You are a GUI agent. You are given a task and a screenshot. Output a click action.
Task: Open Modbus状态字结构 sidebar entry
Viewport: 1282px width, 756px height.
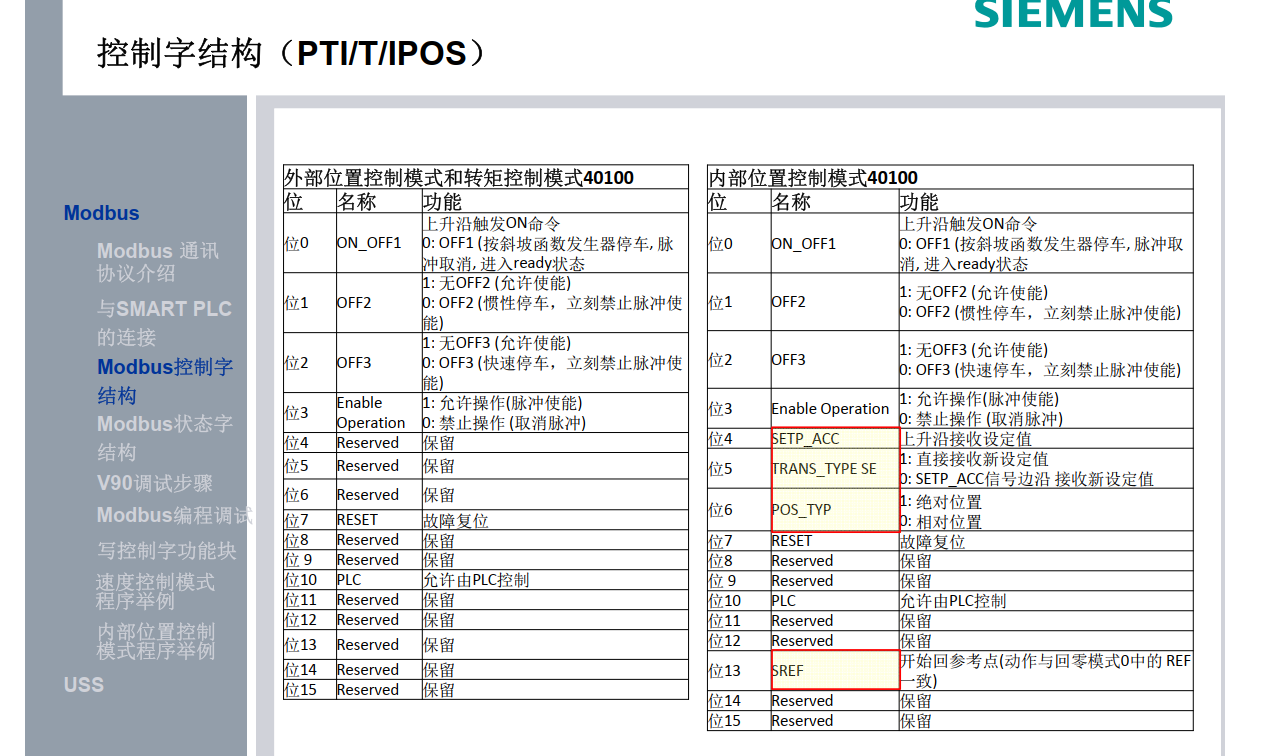tap(165, 438)
